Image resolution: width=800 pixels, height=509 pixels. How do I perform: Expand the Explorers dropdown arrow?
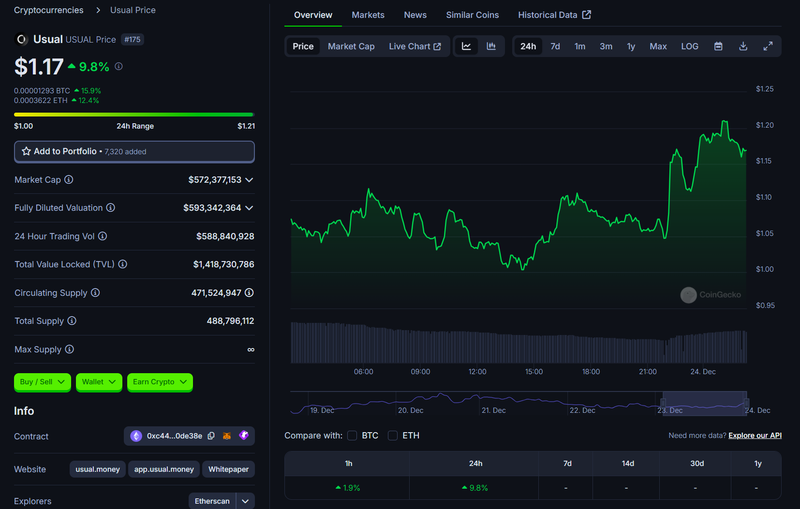(x=245, y=500)
